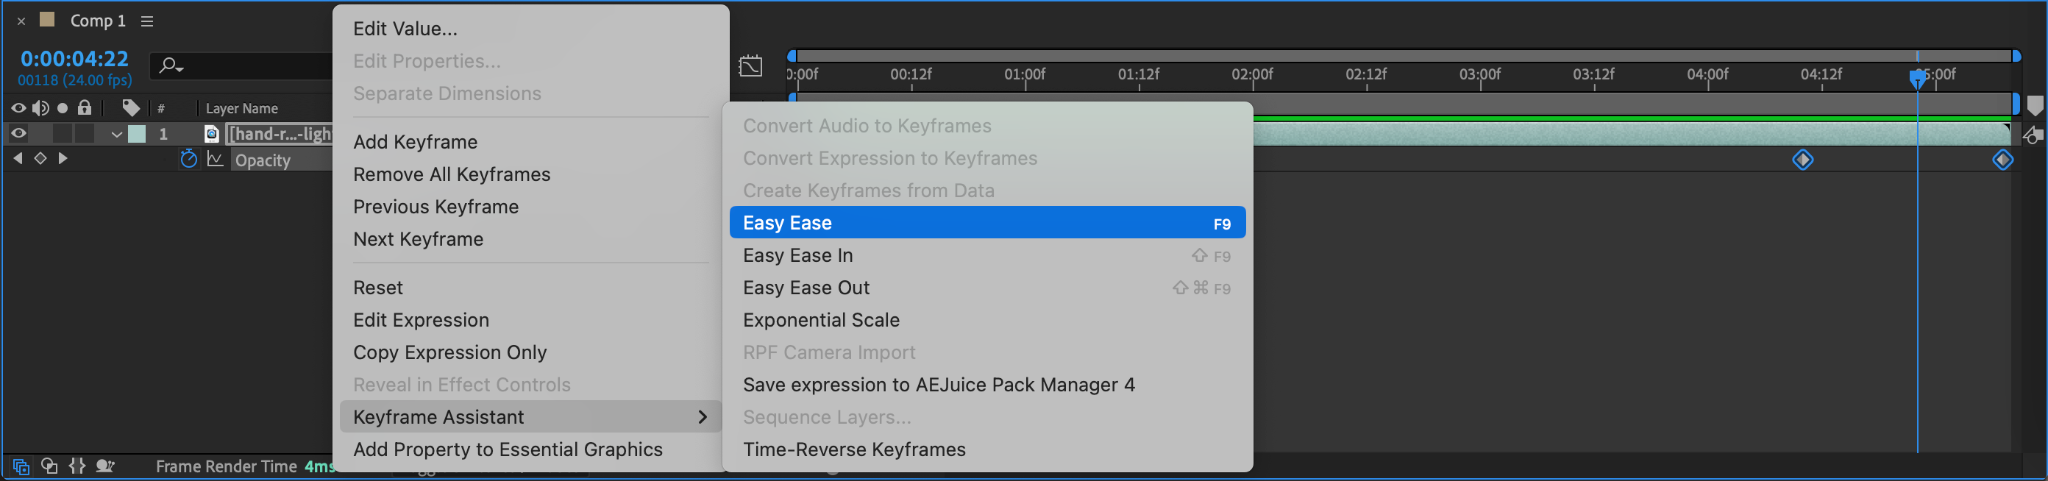
Task: Click the composition mini-flowchart icon
Action: click(750, 66)
